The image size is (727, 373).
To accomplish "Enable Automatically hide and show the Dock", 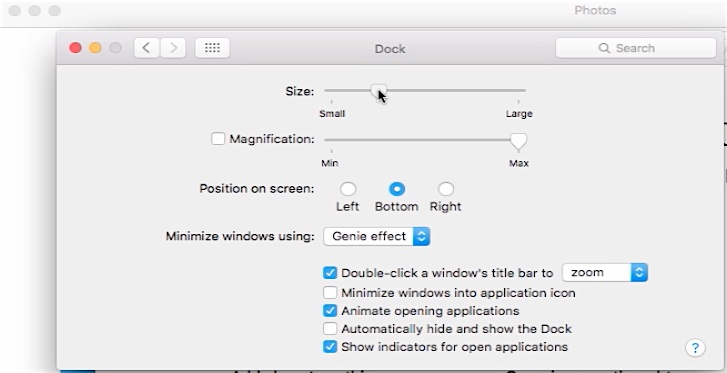I will tap(330, 328).
